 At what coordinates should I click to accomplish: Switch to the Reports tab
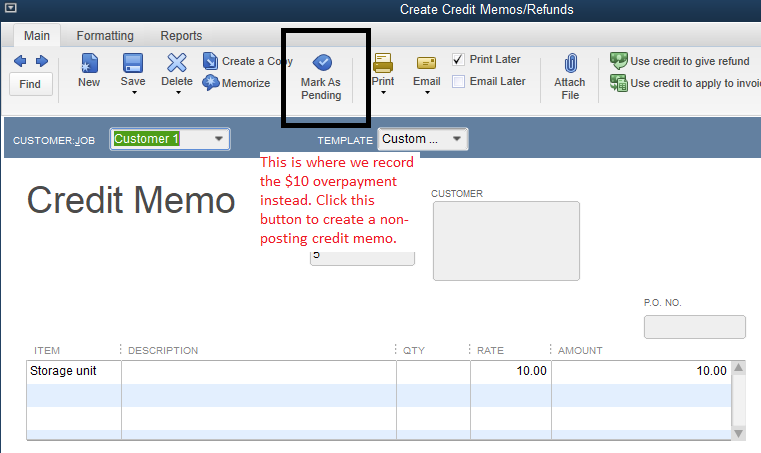point(181,36)
